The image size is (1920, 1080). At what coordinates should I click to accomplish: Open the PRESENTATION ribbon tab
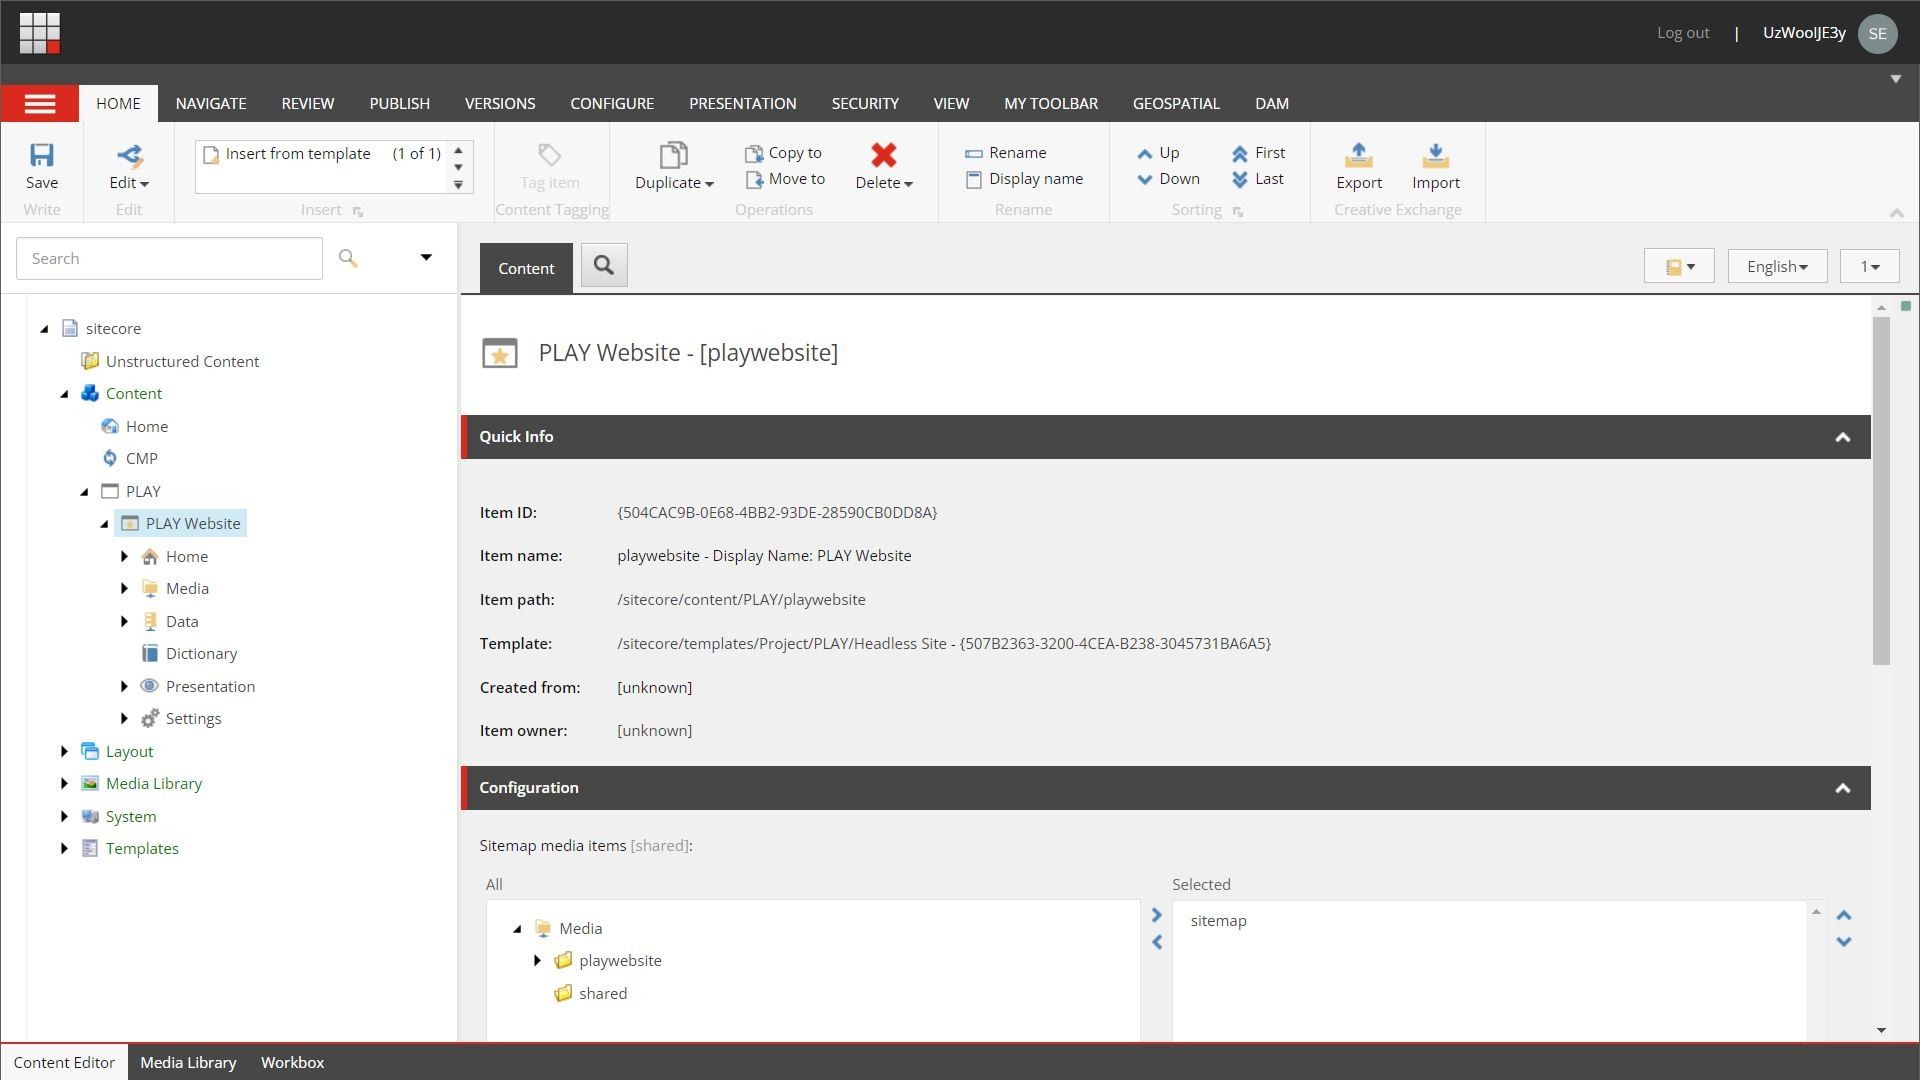pyautogui.click(x=742, y=103)
